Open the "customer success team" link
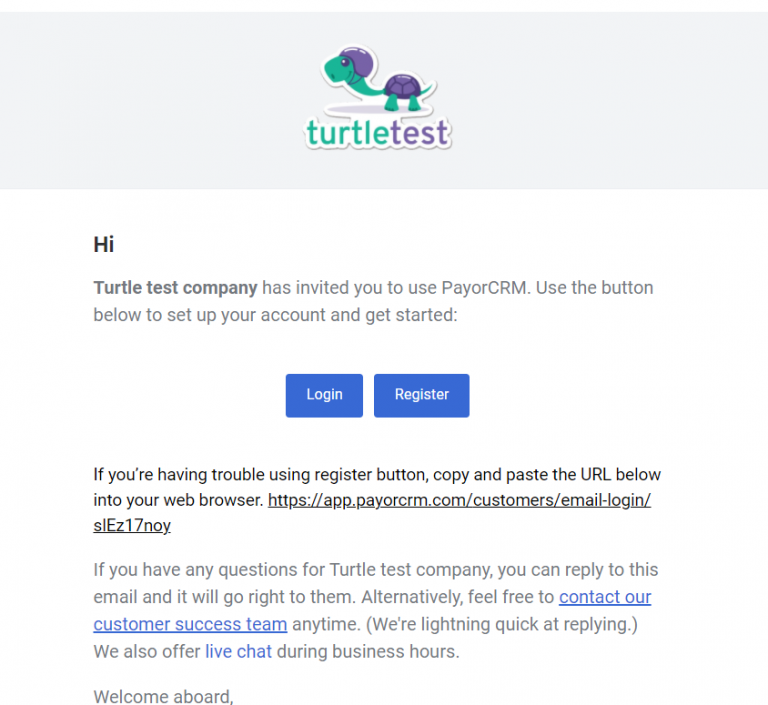Viewport: 768px width, 705px height. 190,624
